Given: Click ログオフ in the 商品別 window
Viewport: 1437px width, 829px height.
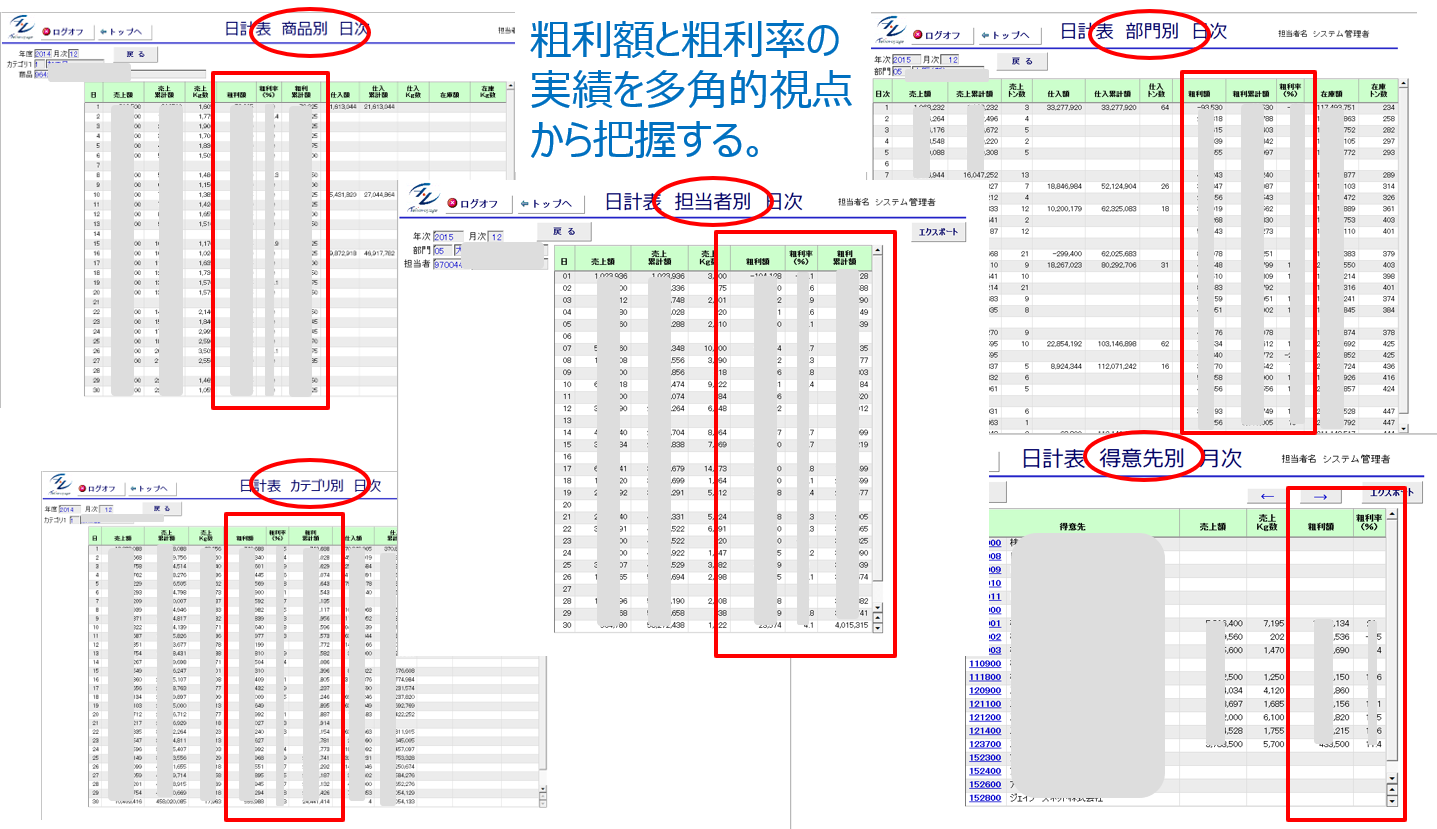Looking at the screenshot, I should tap(67, 31).
